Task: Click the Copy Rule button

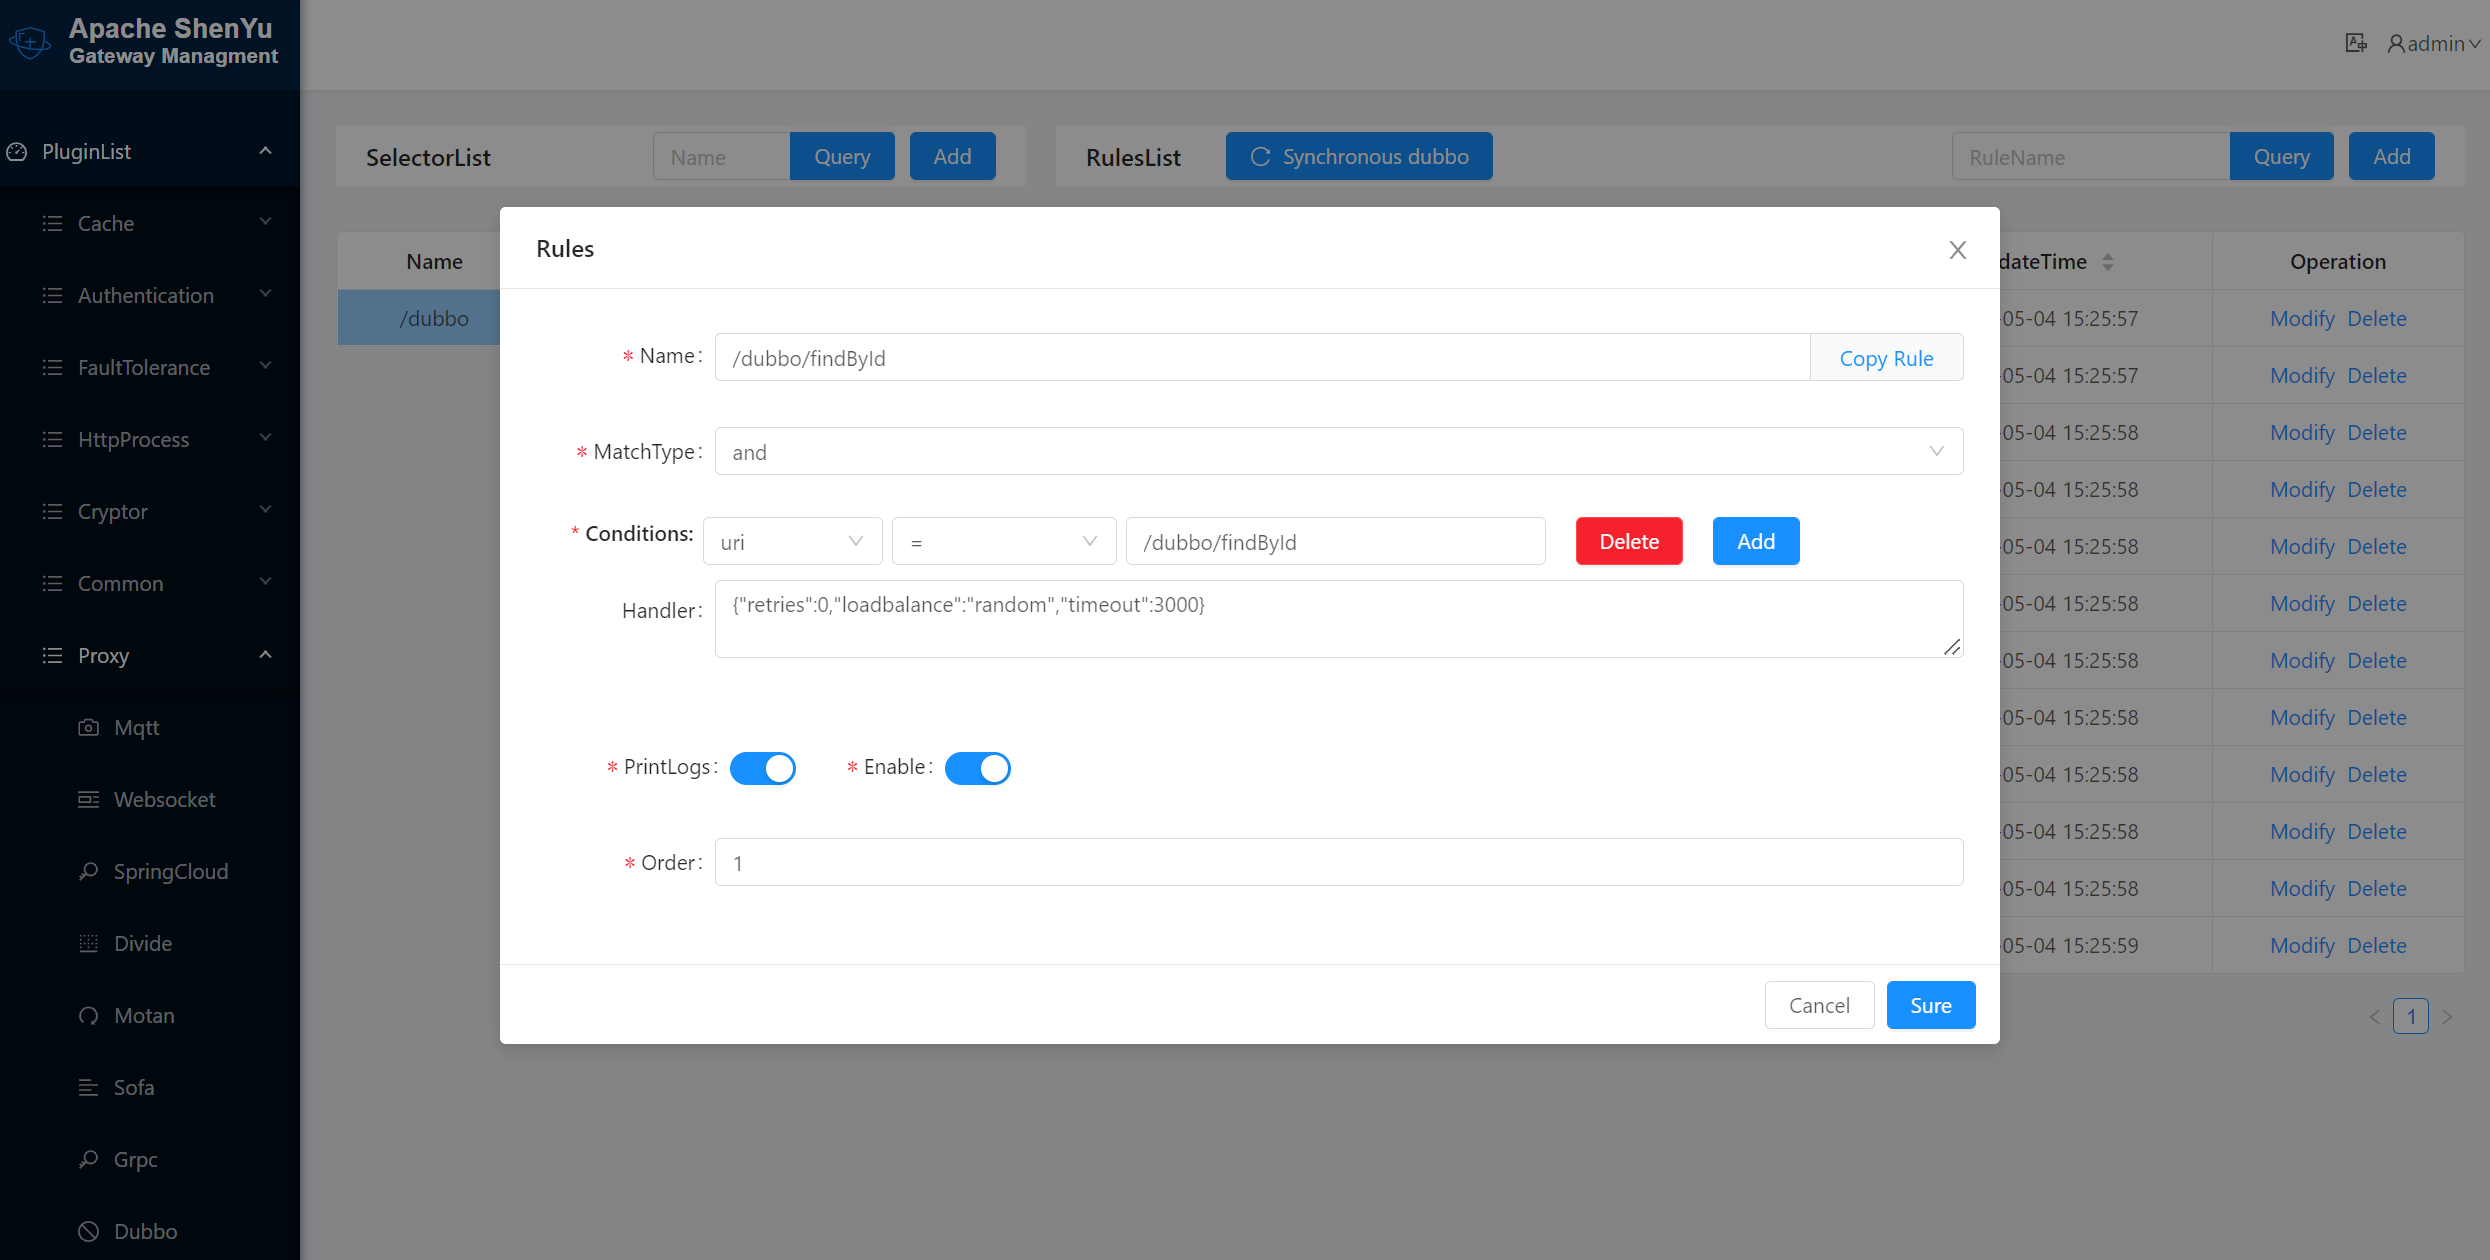Action: (1886, 358)
